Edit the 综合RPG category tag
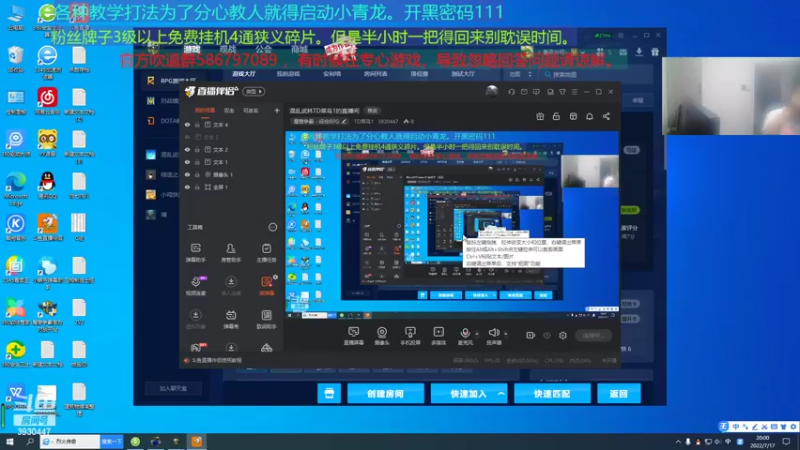This screenshot has width=800, height=450. (x=320, y=121)
